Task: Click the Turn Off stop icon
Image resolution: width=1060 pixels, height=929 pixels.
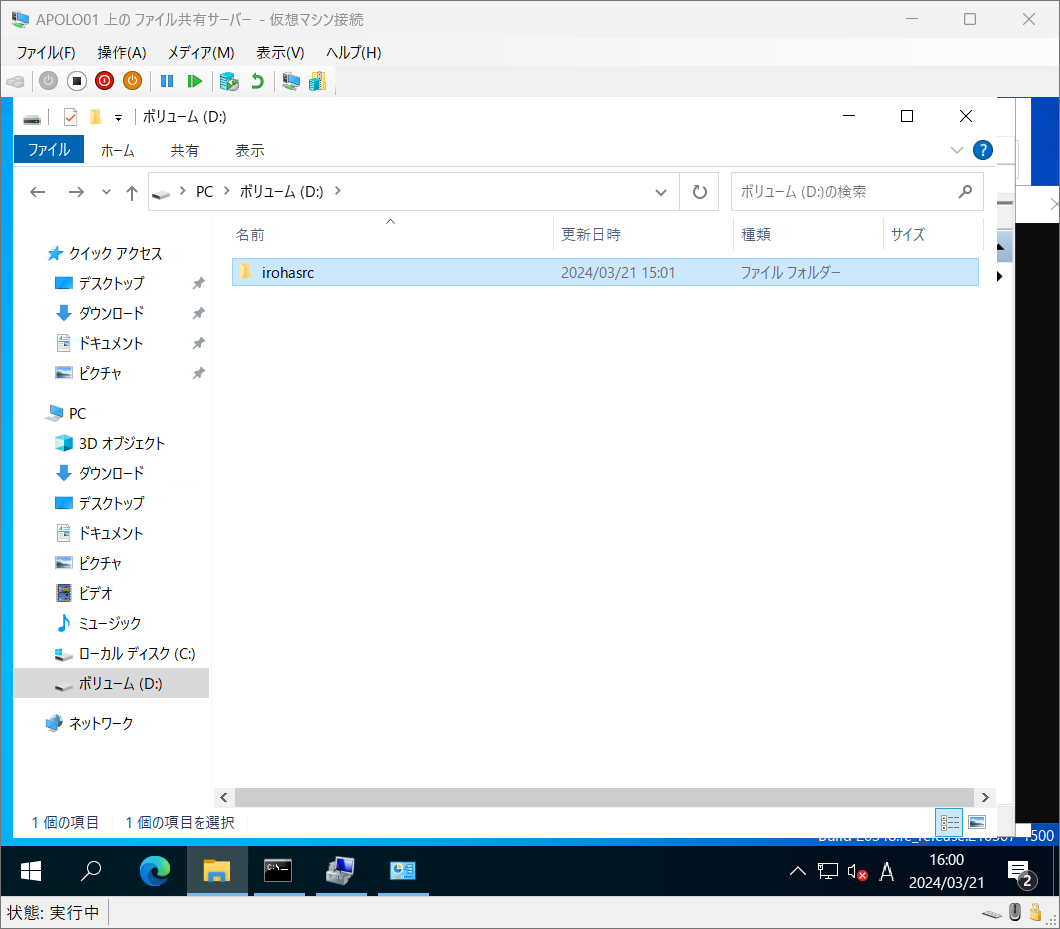Action: pos(77,81)
